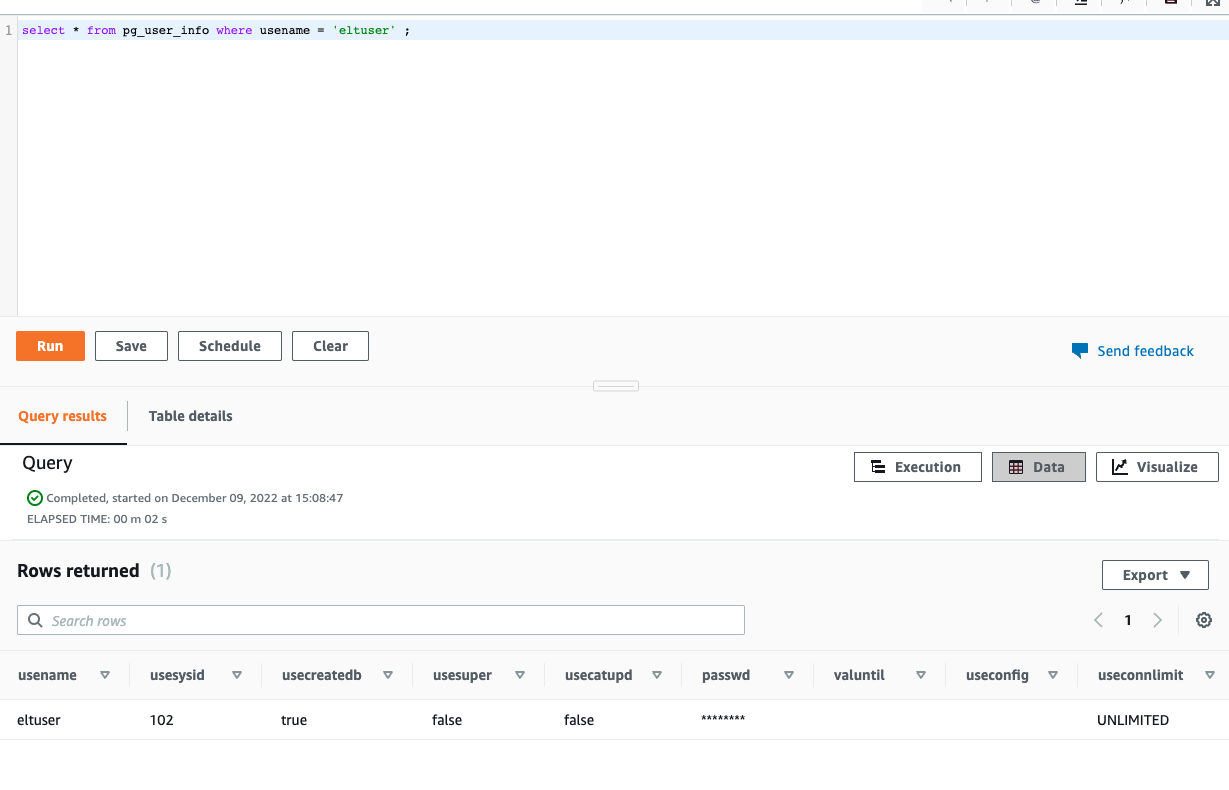This screenshot has height=790, width=1229.
Task: Place cursor in SQL line 1
Action: click(x=622, y=31)
